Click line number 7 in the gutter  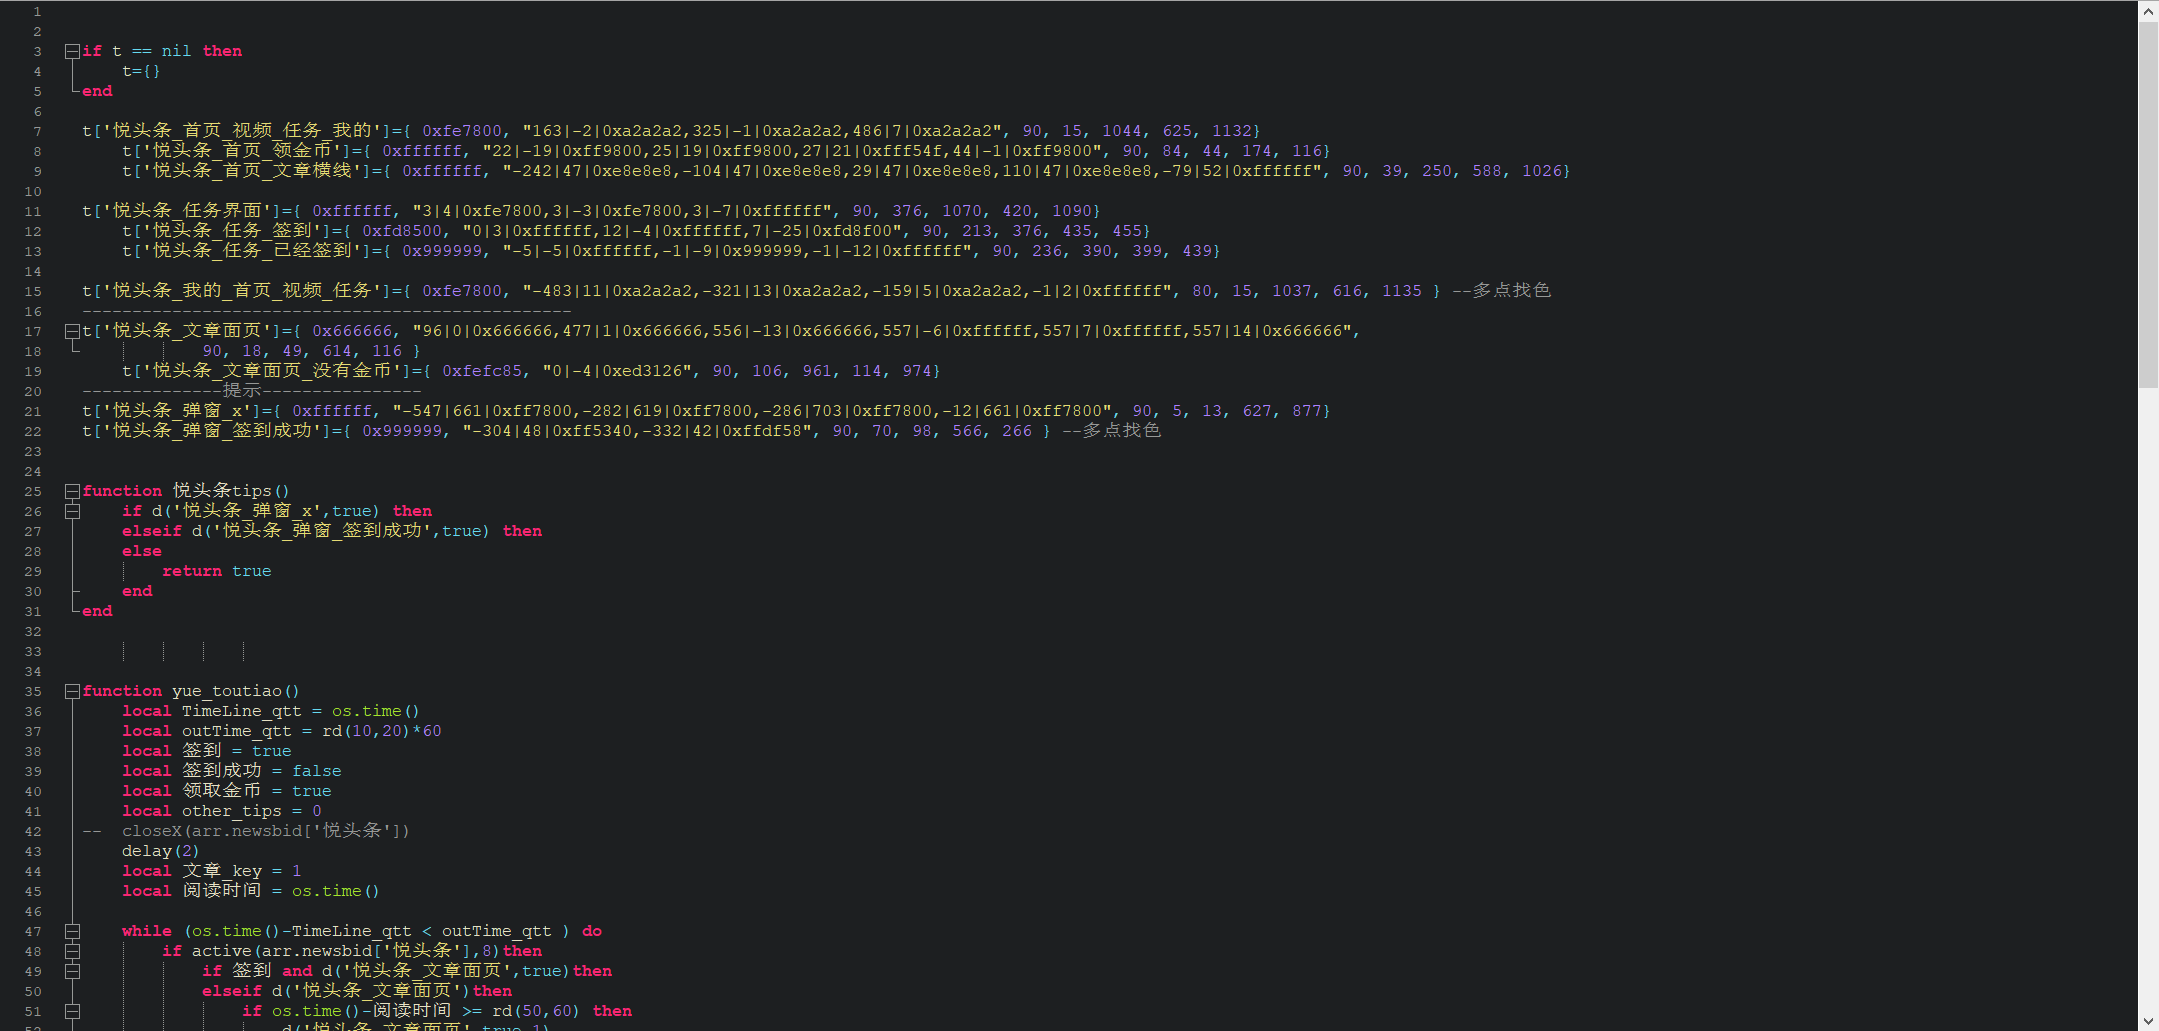[x=37, y=131]
